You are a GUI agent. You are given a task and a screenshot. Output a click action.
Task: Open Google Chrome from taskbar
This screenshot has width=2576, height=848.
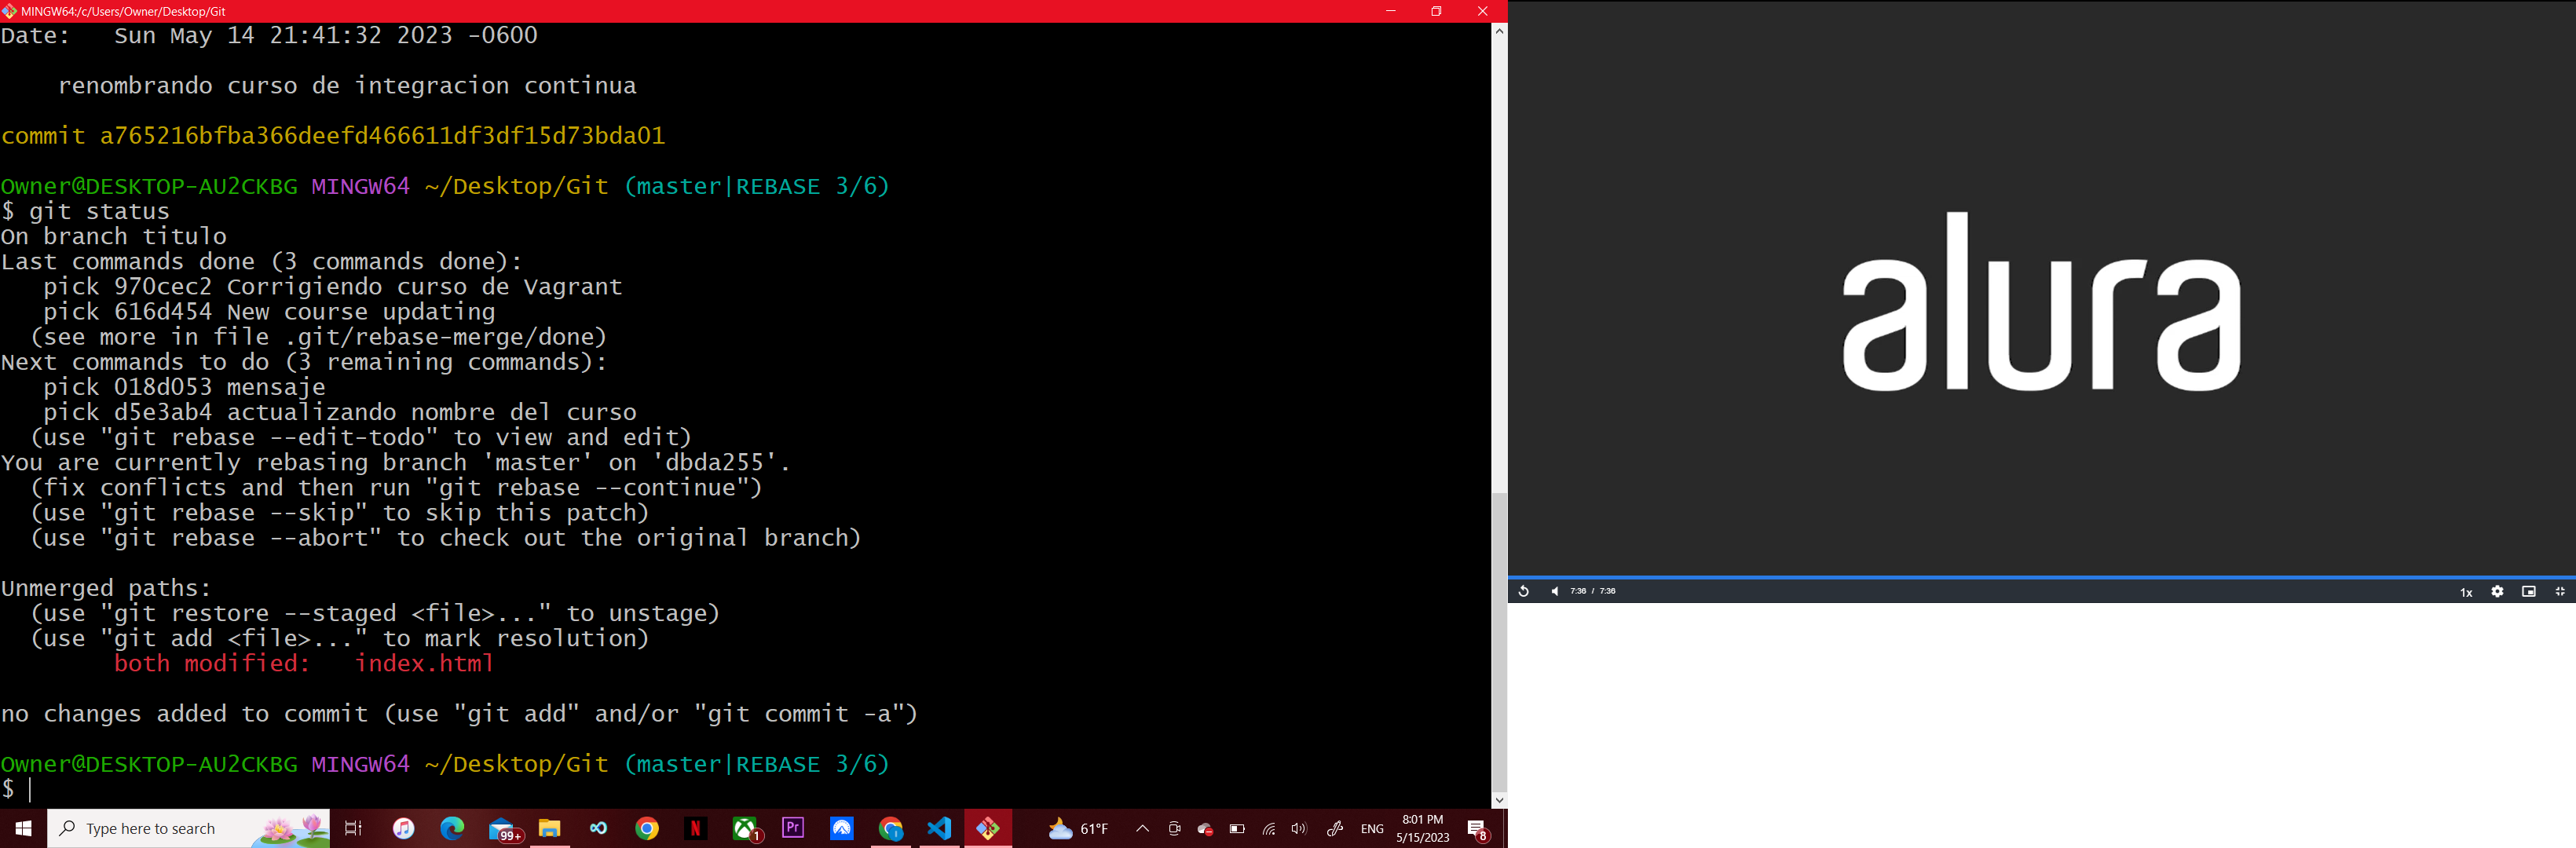click(x=647, y=828)
